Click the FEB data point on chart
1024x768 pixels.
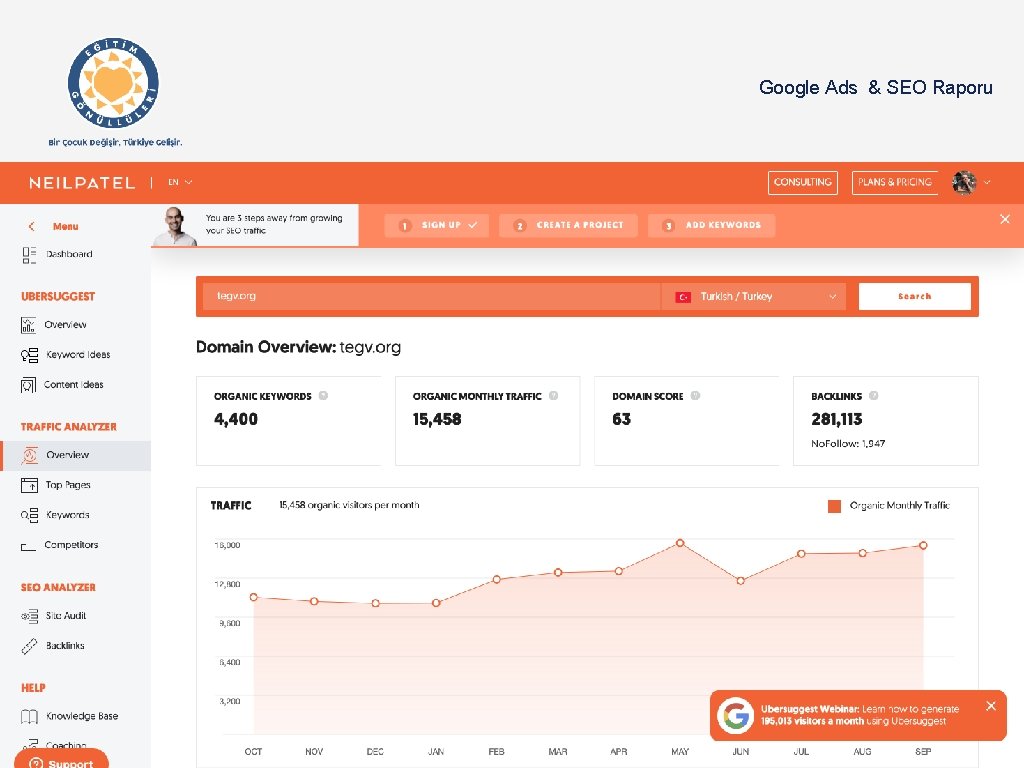click(x=496, y=579)
